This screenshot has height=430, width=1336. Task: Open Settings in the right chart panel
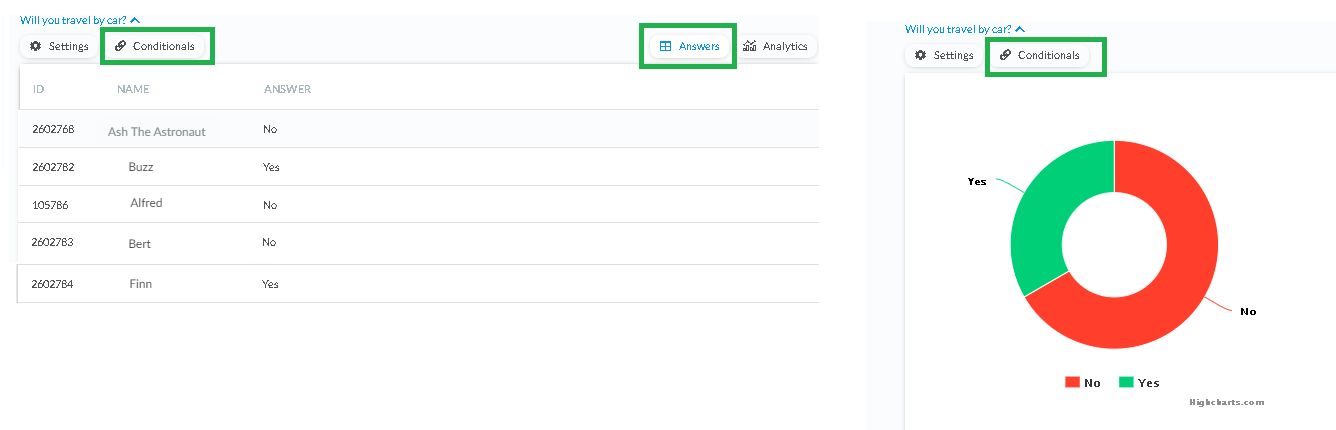[944, 55]
